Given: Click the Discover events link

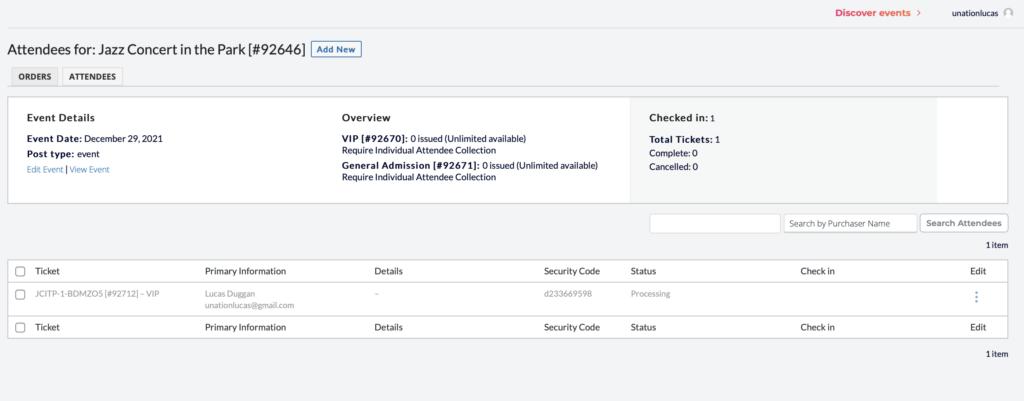Looking at the screenshot, I should [x=872, y=12].
